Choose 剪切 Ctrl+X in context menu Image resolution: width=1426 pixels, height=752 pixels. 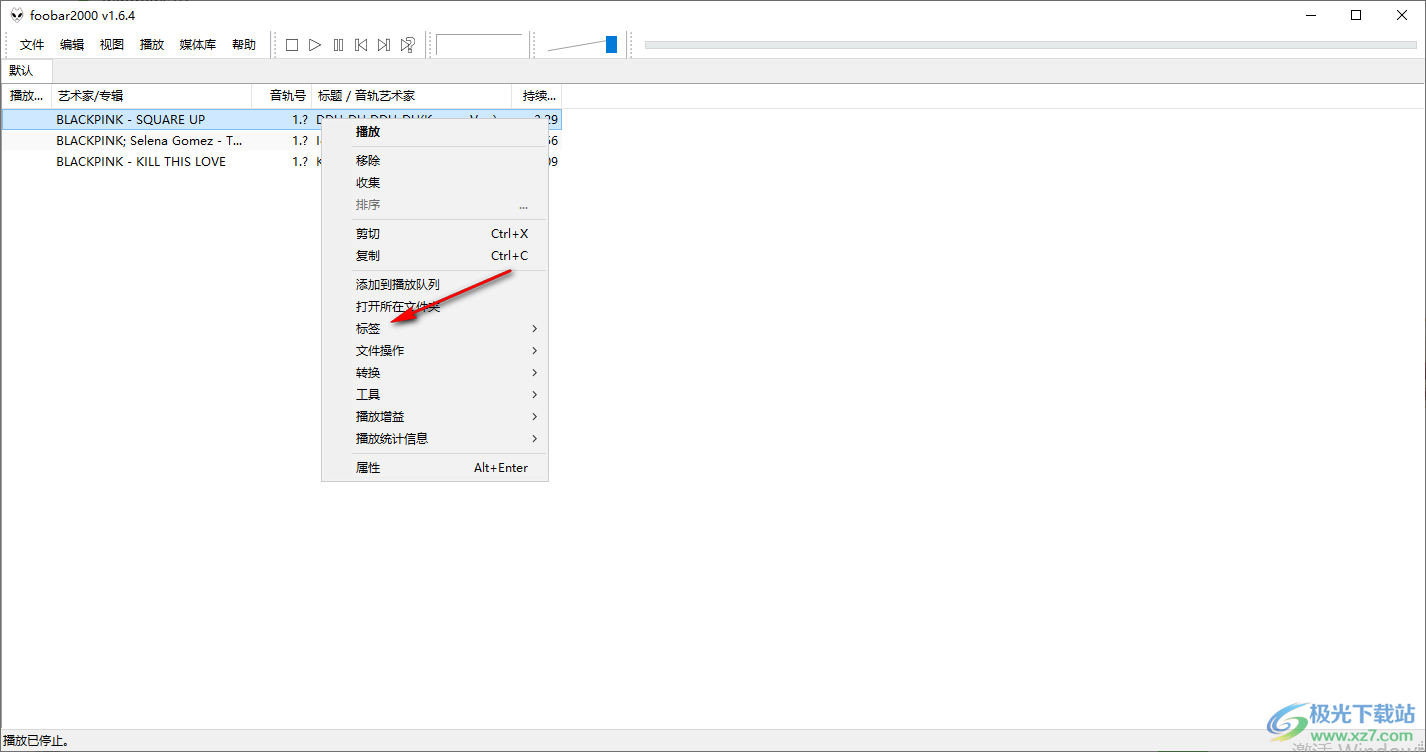[435, 233]
